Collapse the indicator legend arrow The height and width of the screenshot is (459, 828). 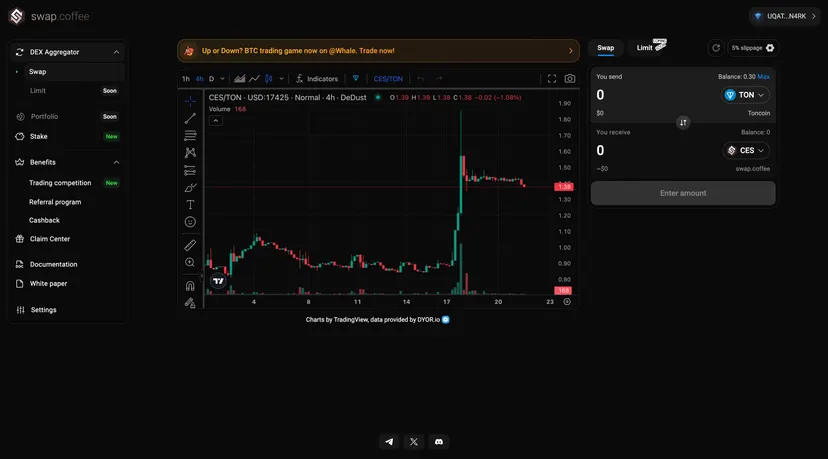click(215, 121)
